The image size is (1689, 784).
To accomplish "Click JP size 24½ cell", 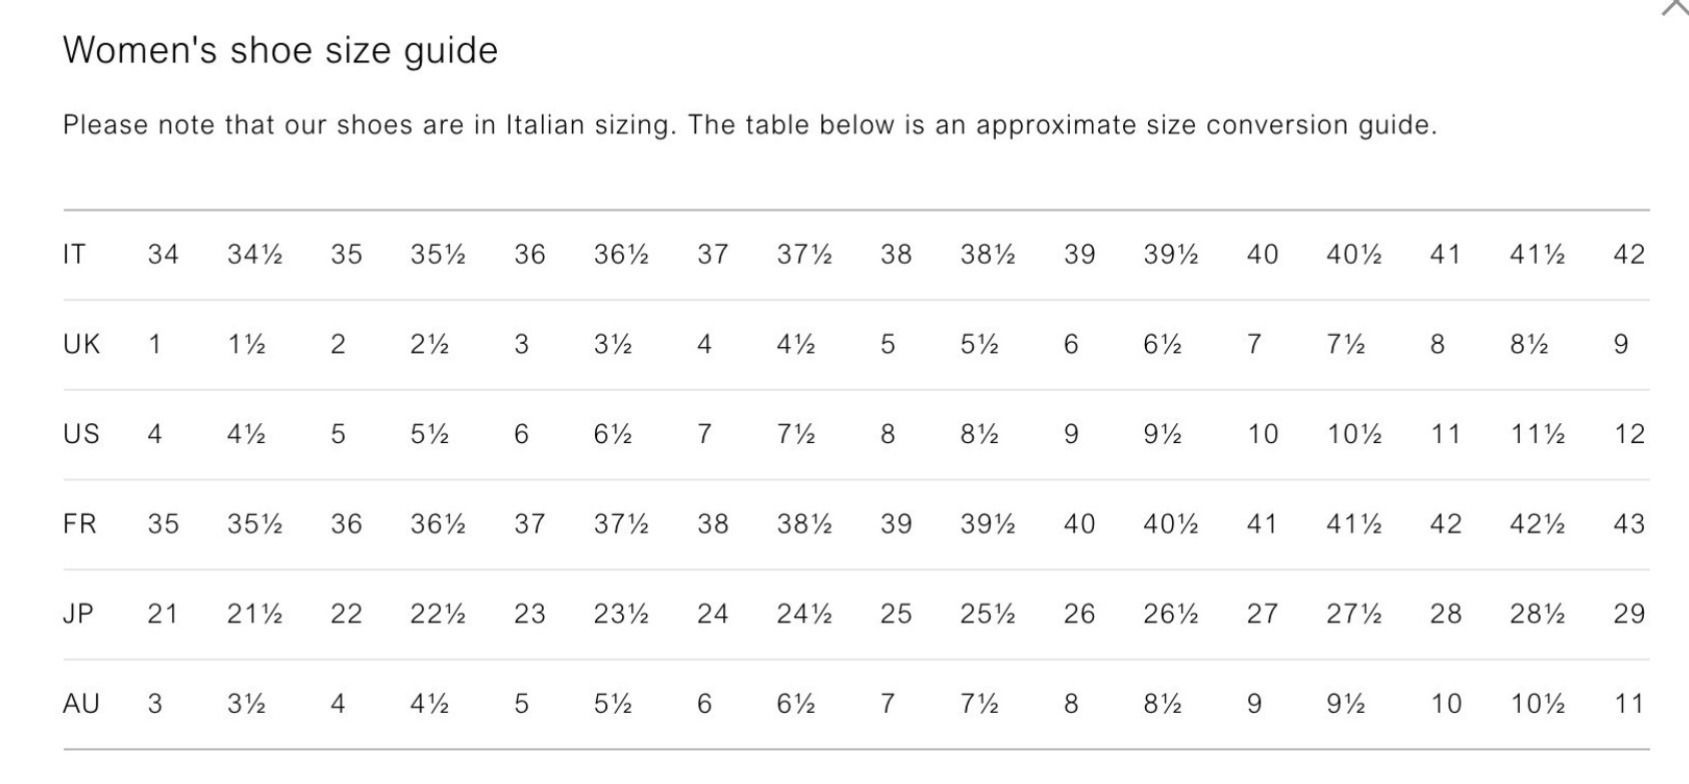I will point(804,613).
